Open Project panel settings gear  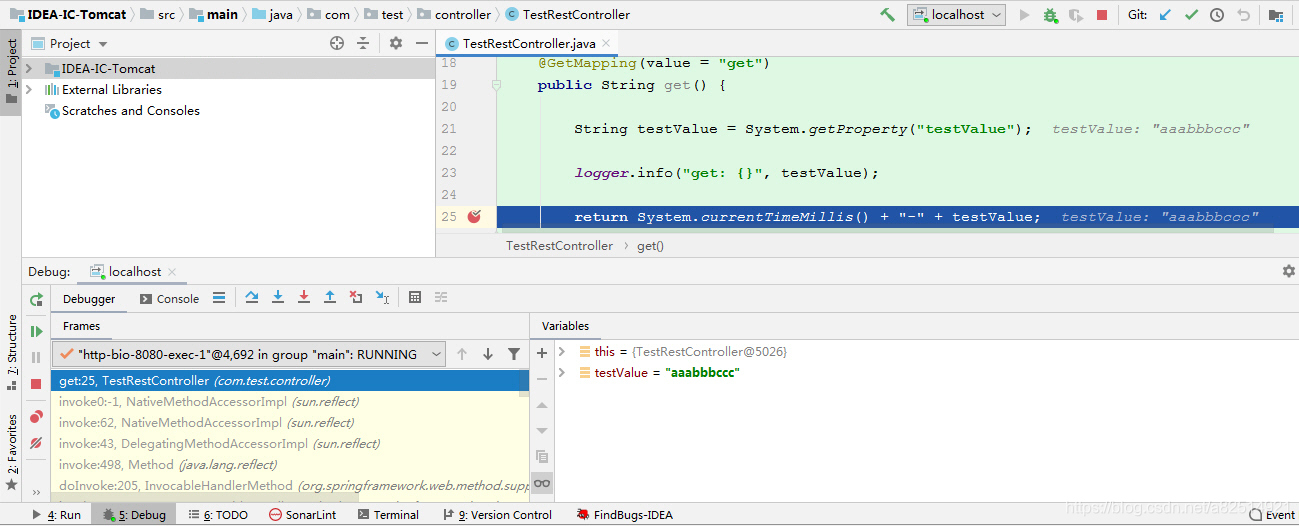(396, 44)
